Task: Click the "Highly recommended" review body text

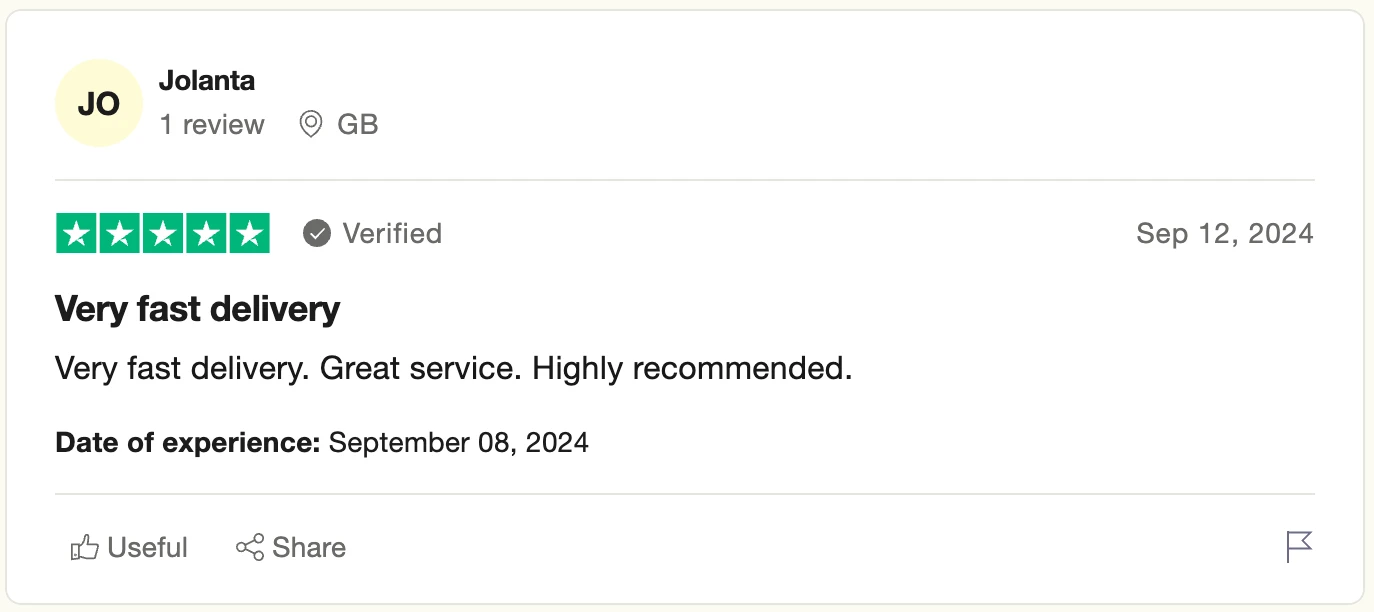Action: point(691,369)
